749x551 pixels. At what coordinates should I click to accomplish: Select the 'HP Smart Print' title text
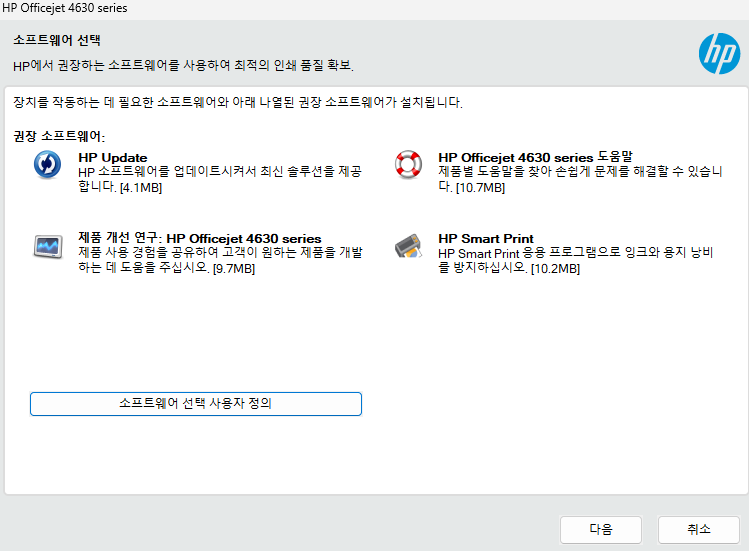[486, 238]
